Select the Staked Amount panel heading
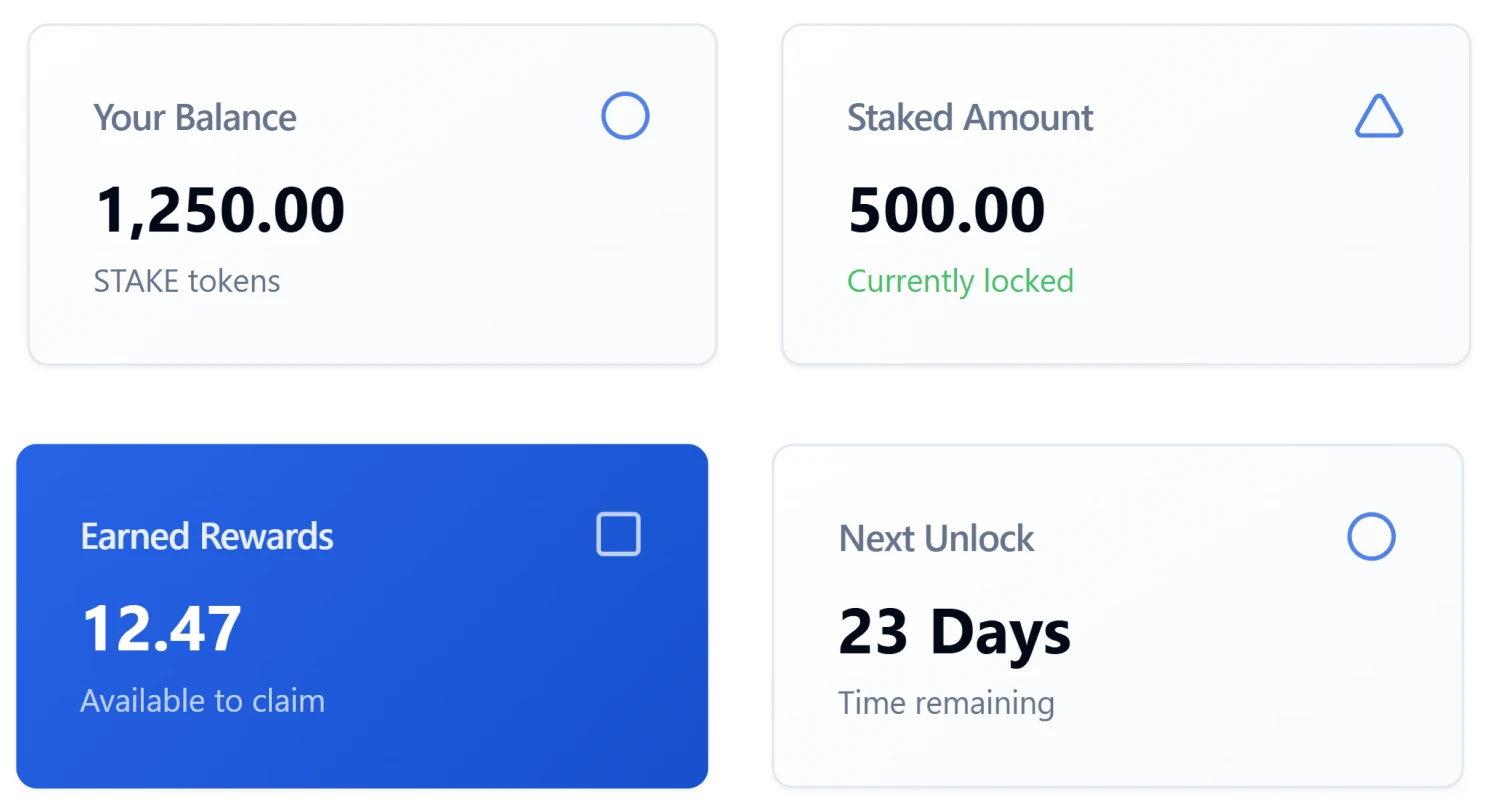 click(969, 117)
